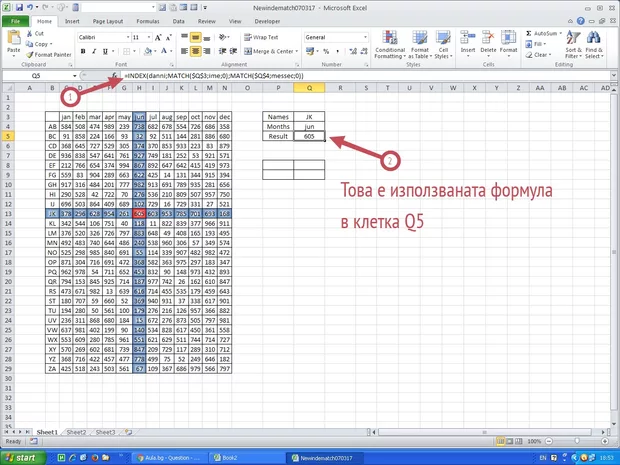The width and height of the screenshot is (620, 465).
Task: Decrease font size with the shrink font icon
Action: [x=168, y=38]
